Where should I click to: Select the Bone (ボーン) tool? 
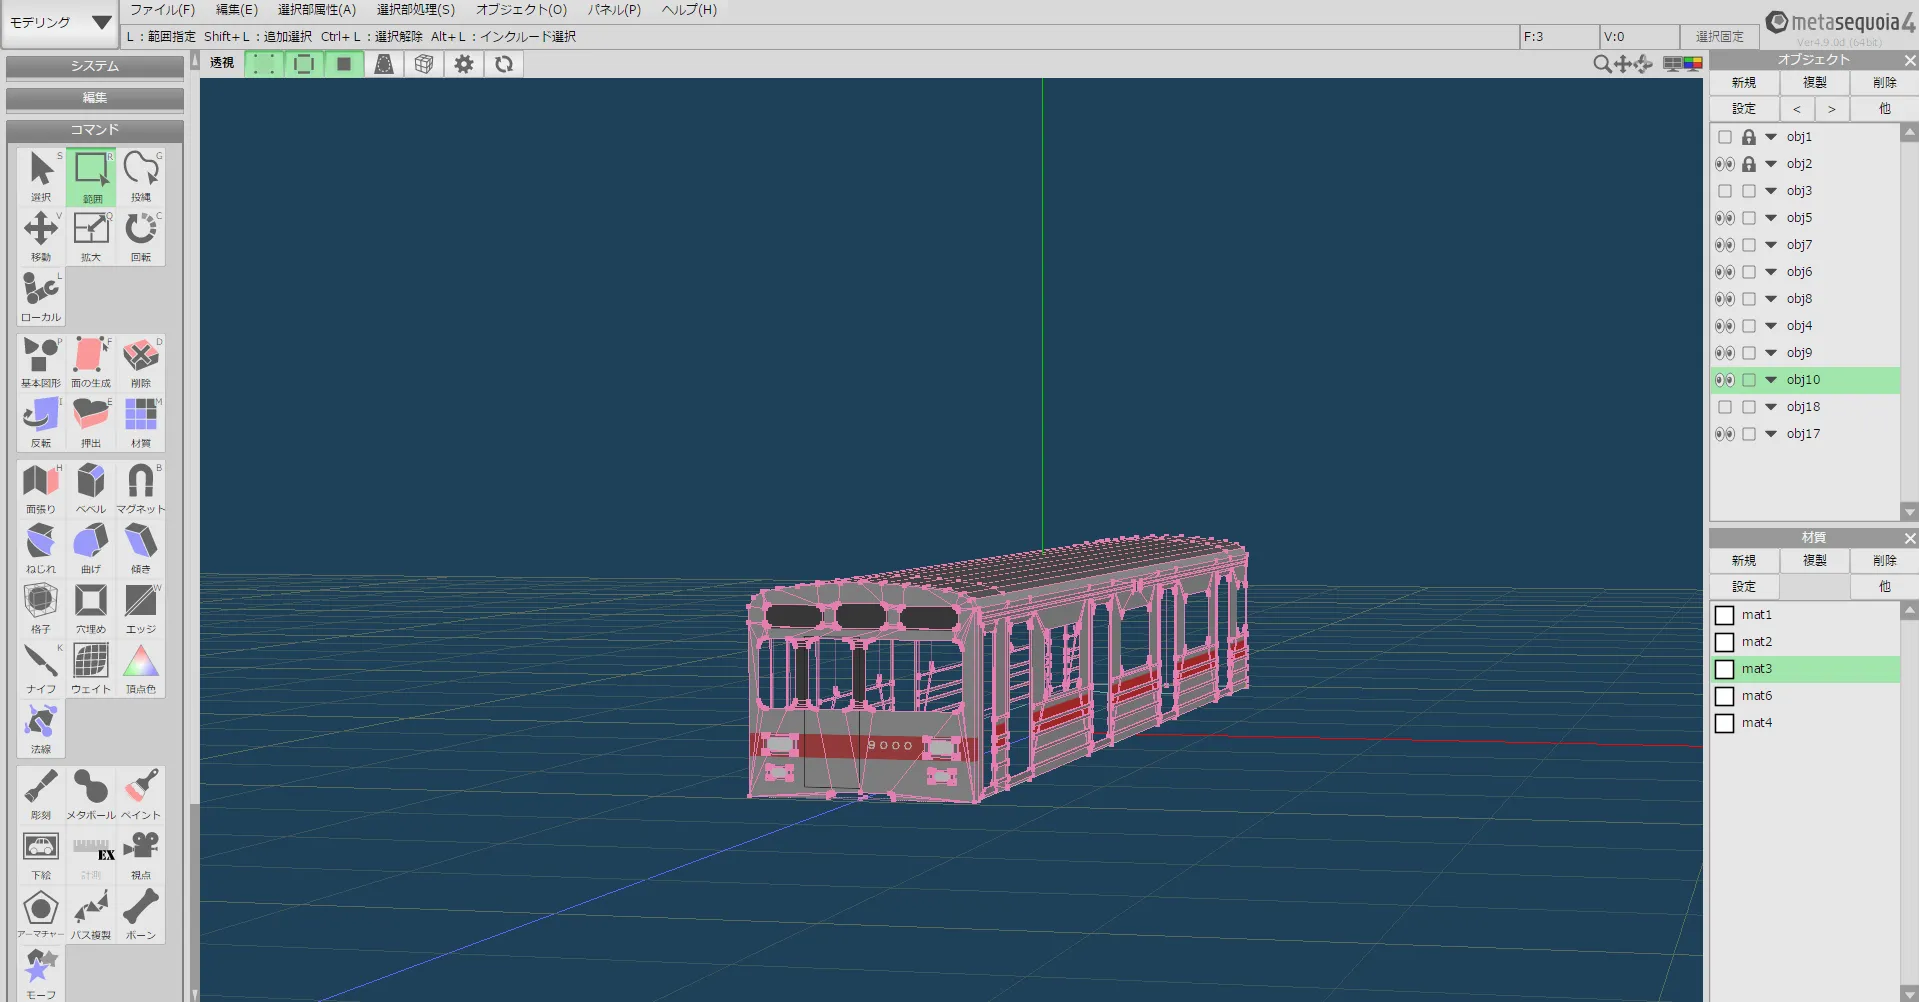click(x=141, y=913)
